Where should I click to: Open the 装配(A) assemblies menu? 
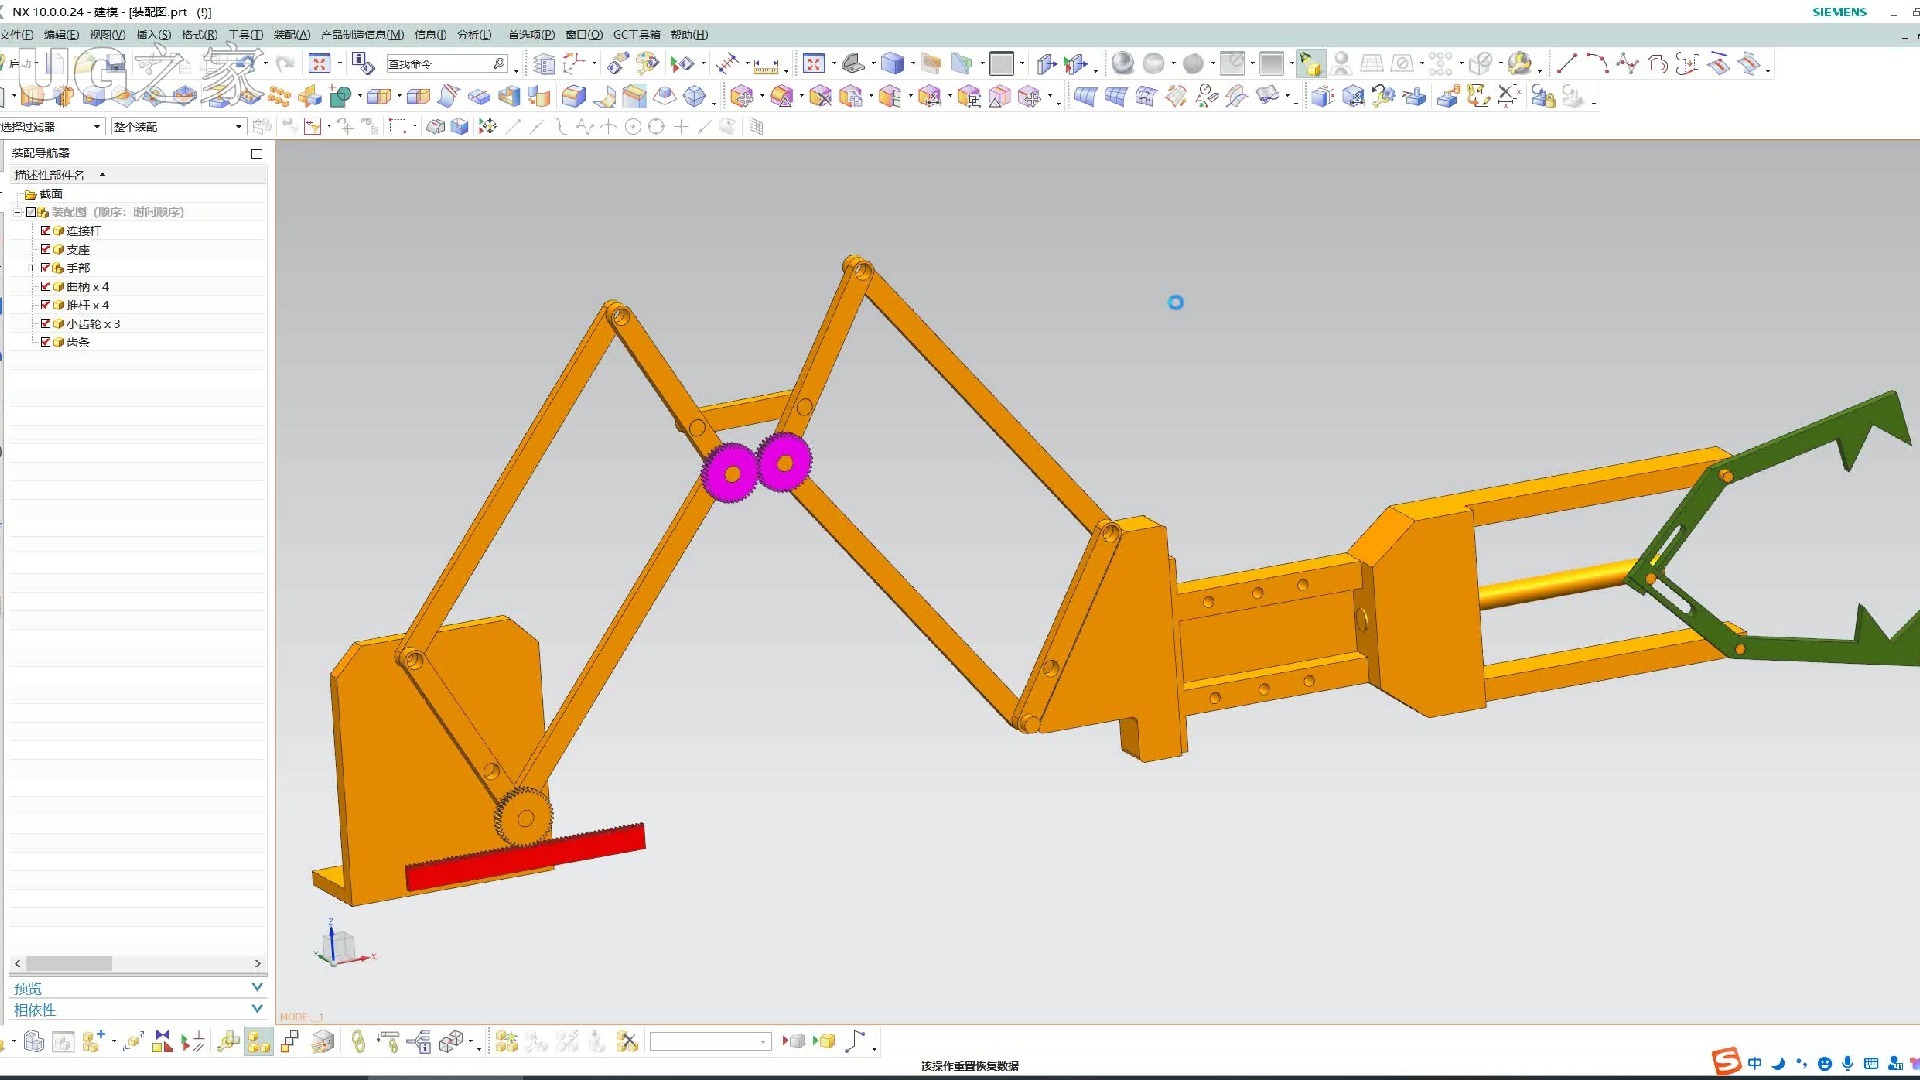(292, 35)
